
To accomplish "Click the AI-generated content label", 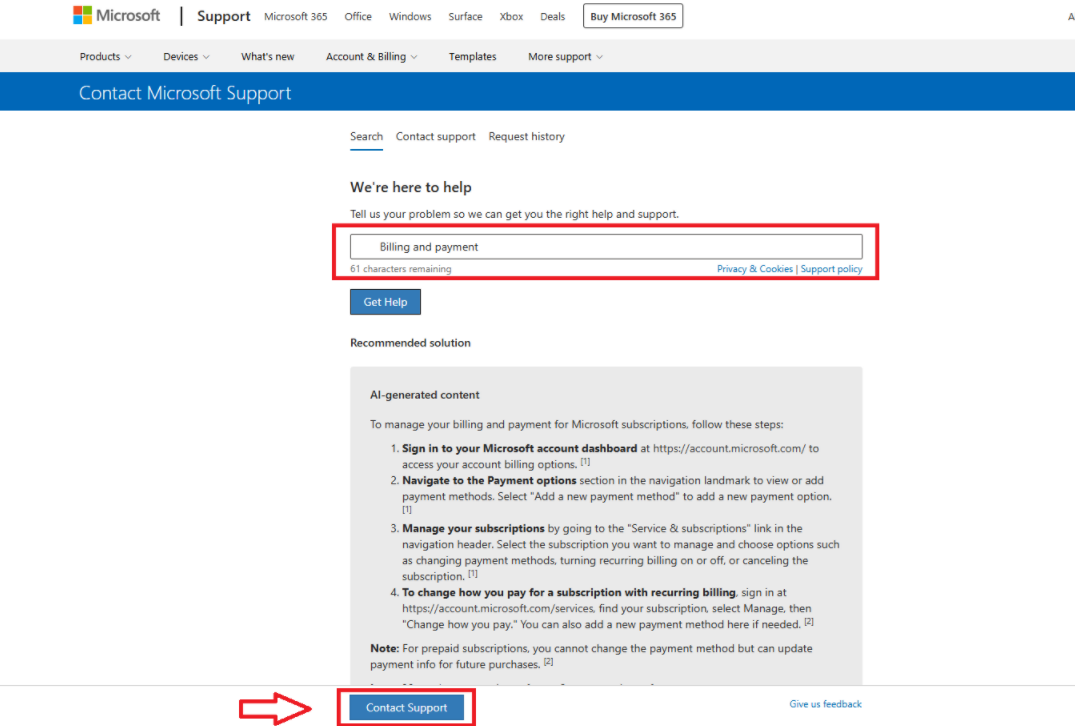I will [424, 395].
